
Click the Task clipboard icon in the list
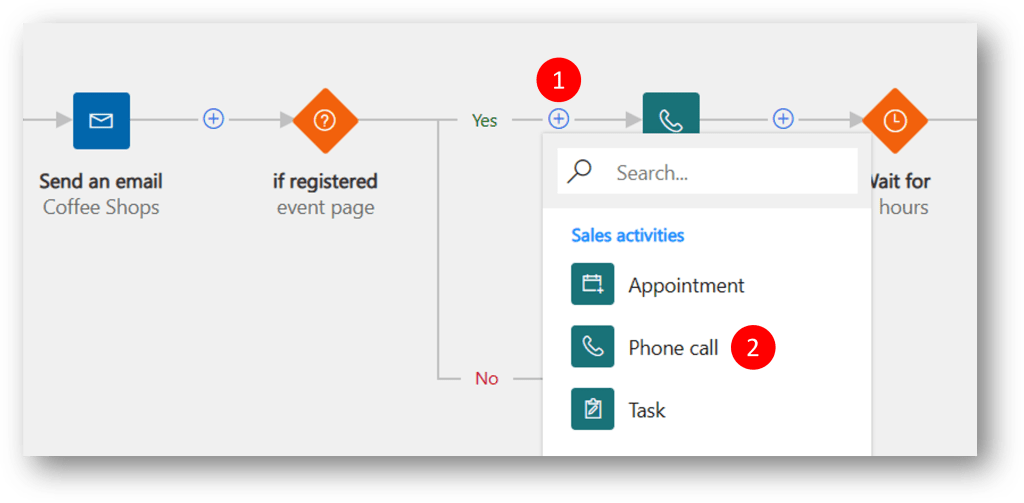[x=592, y=409]
